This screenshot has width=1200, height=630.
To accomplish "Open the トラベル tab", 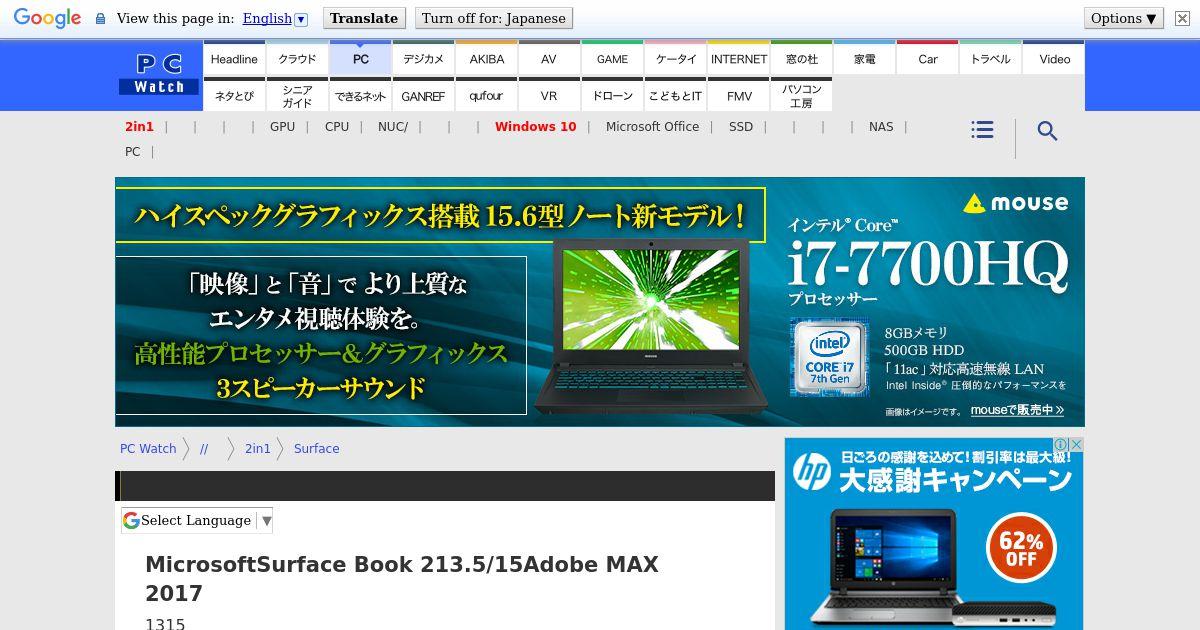I will point(991,59).
